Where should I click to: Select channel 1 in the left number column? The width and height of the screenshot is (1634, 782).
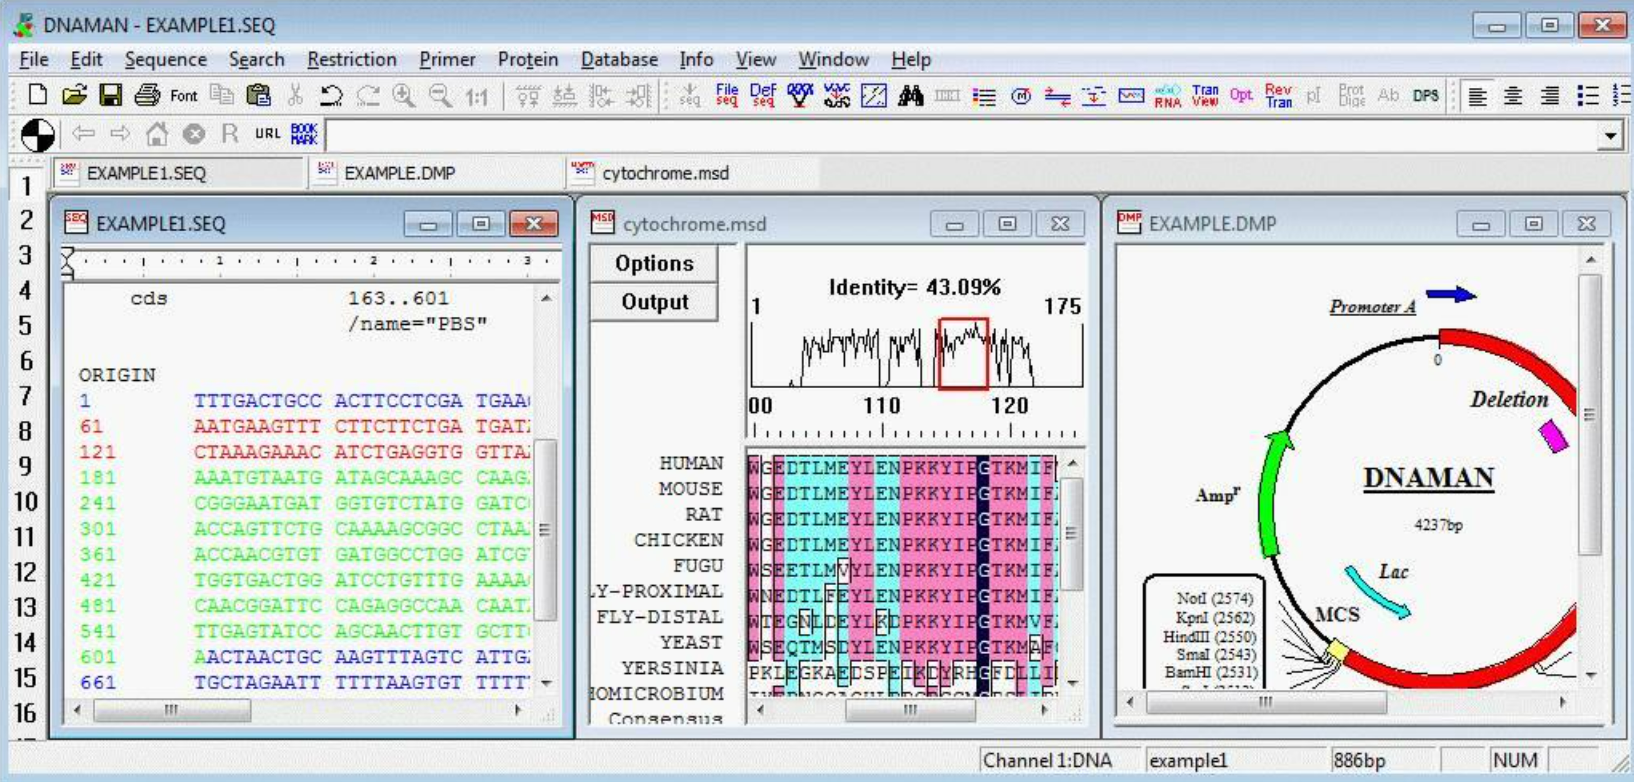click(27, 185)
